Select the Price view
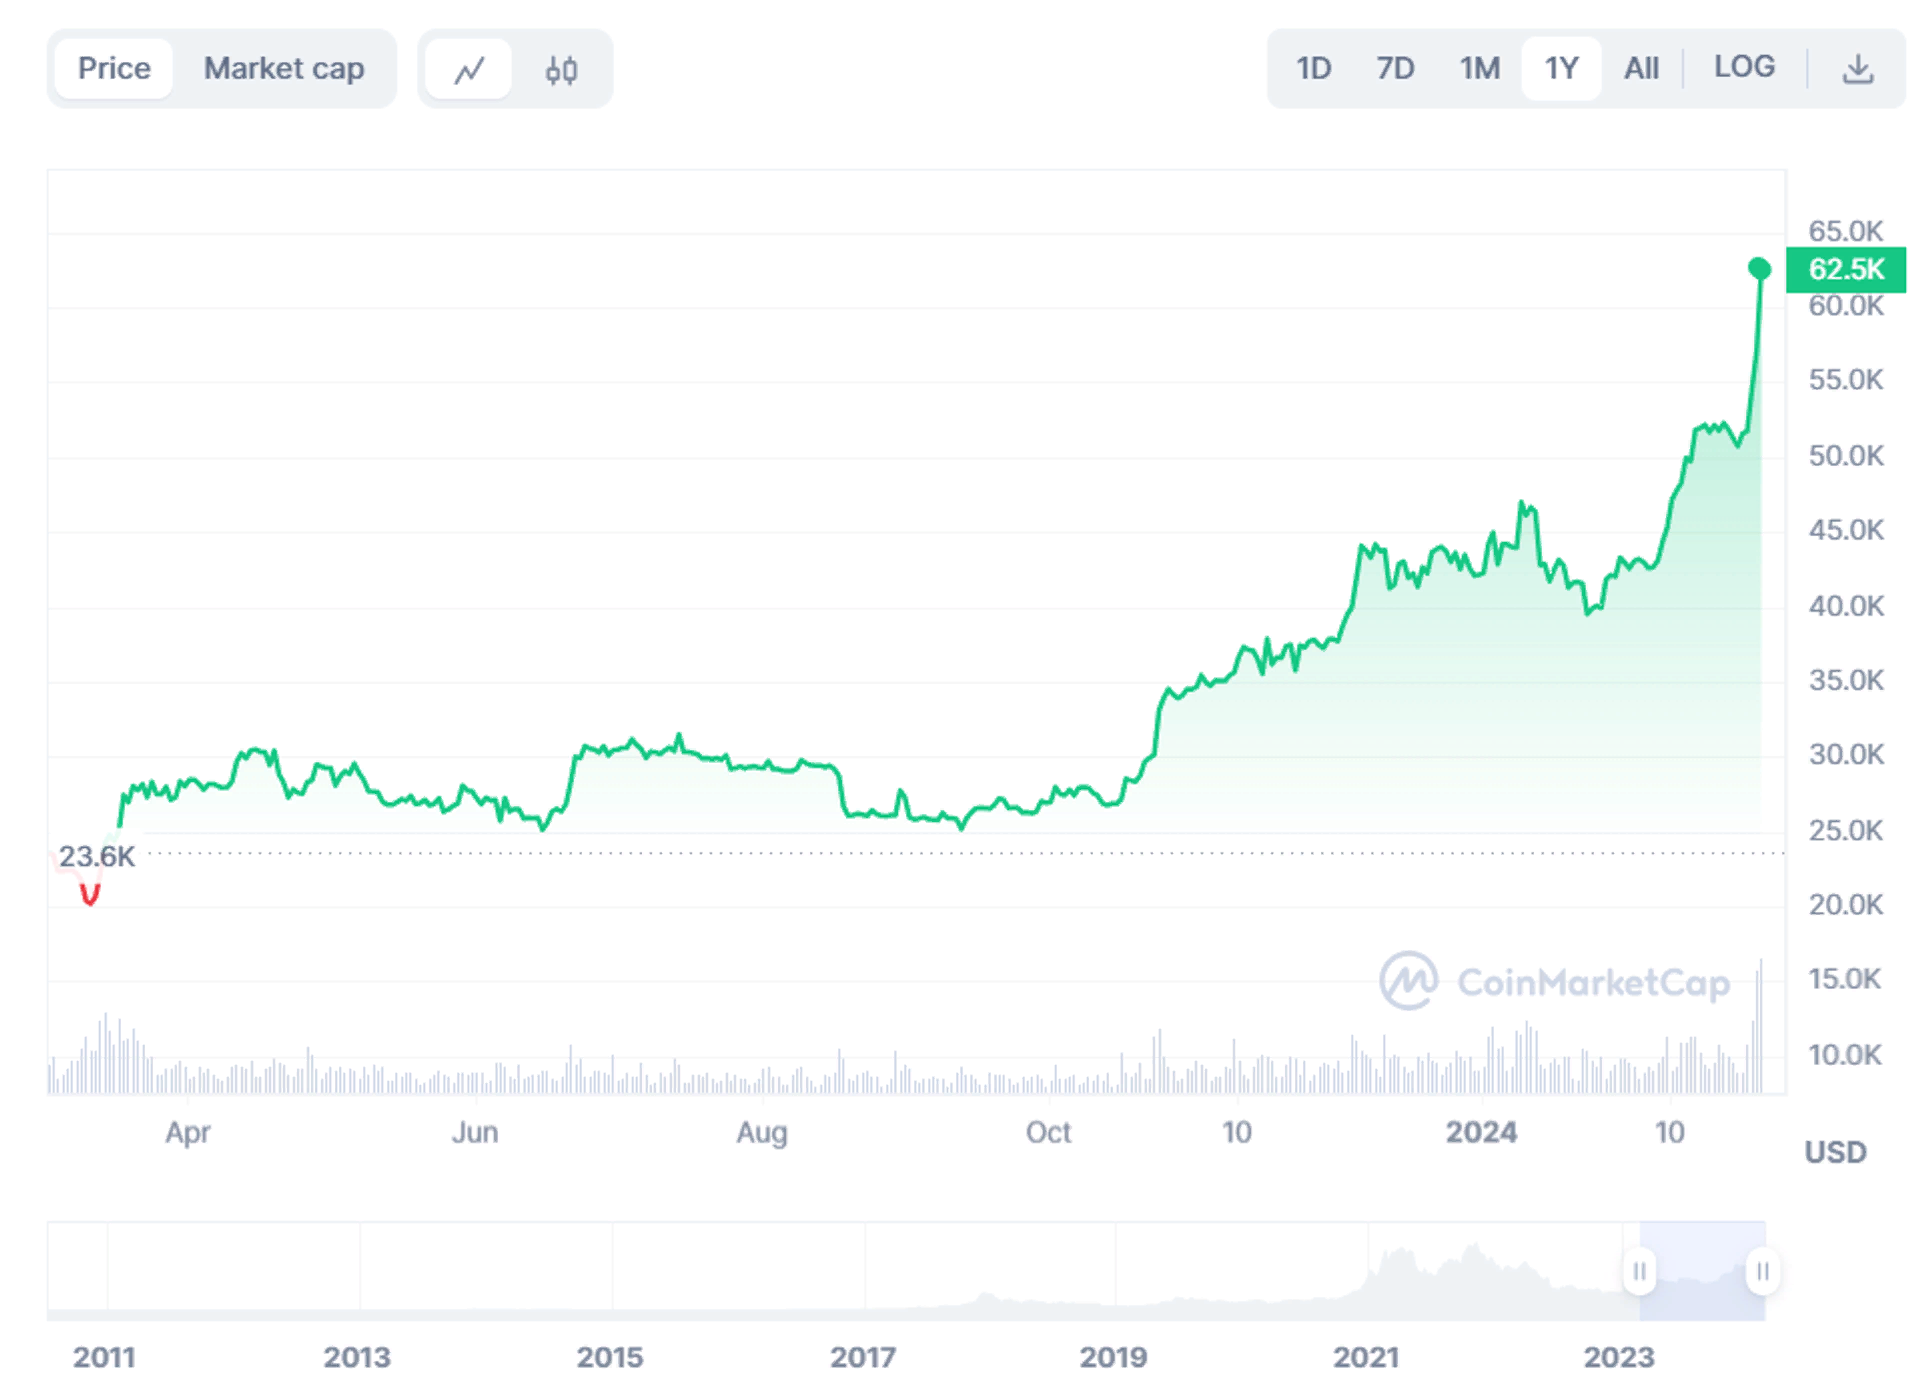 [x=114, y=68]
